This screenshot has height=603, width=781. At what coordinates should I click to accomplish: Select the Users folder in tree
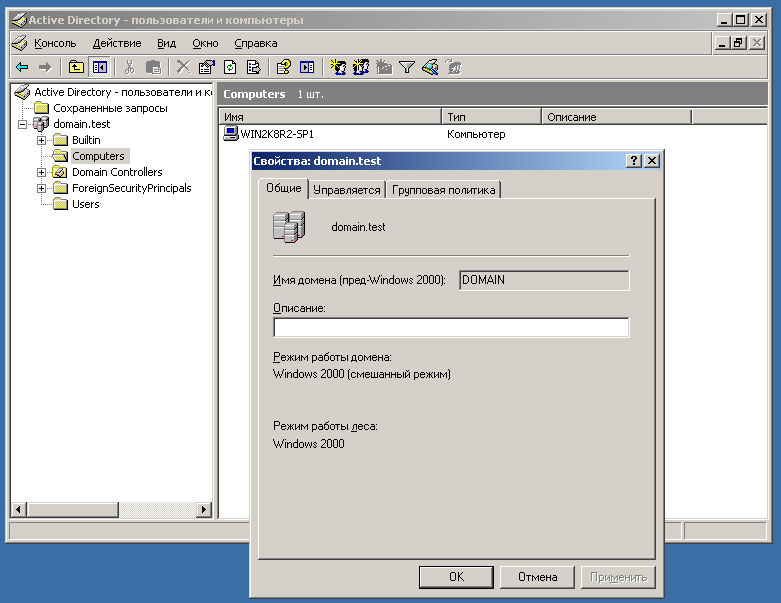(85, 204)
